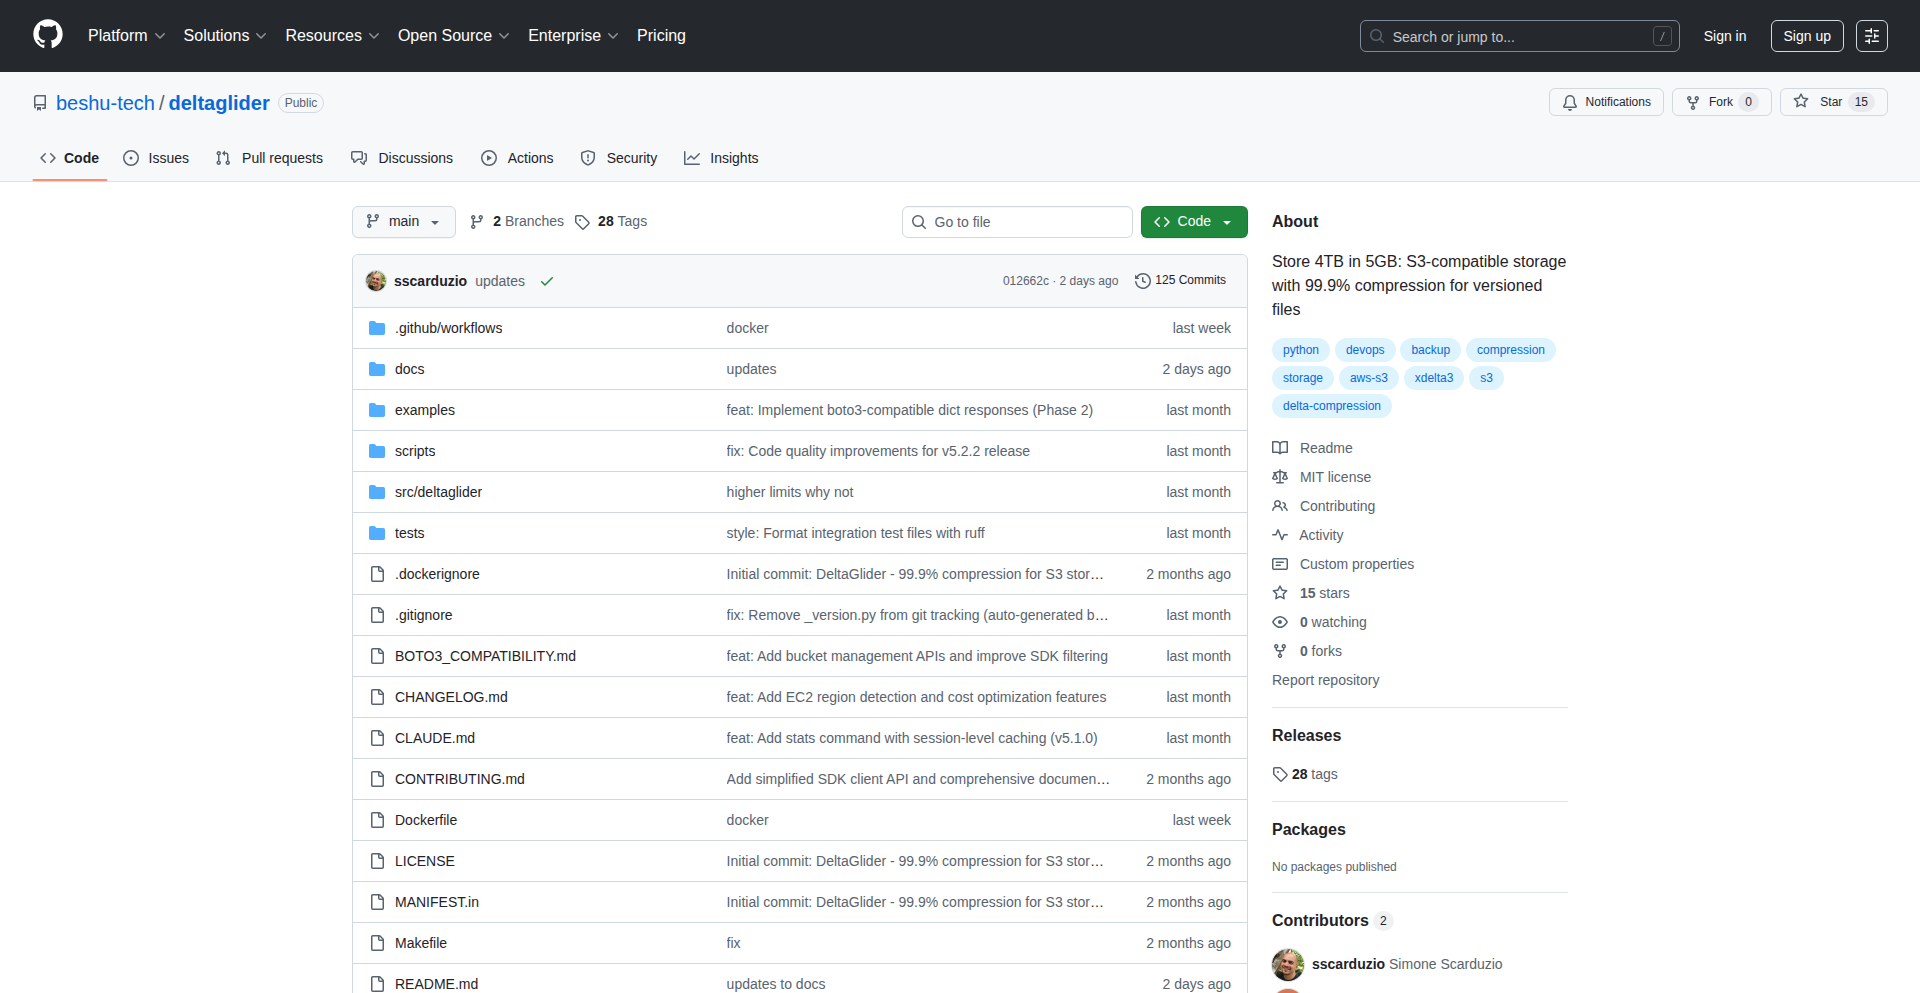Image resolution: width=1920 pixels, height=993 pixels.
Task: Open the 28 tags releases link
Action: coord(1305,774)
